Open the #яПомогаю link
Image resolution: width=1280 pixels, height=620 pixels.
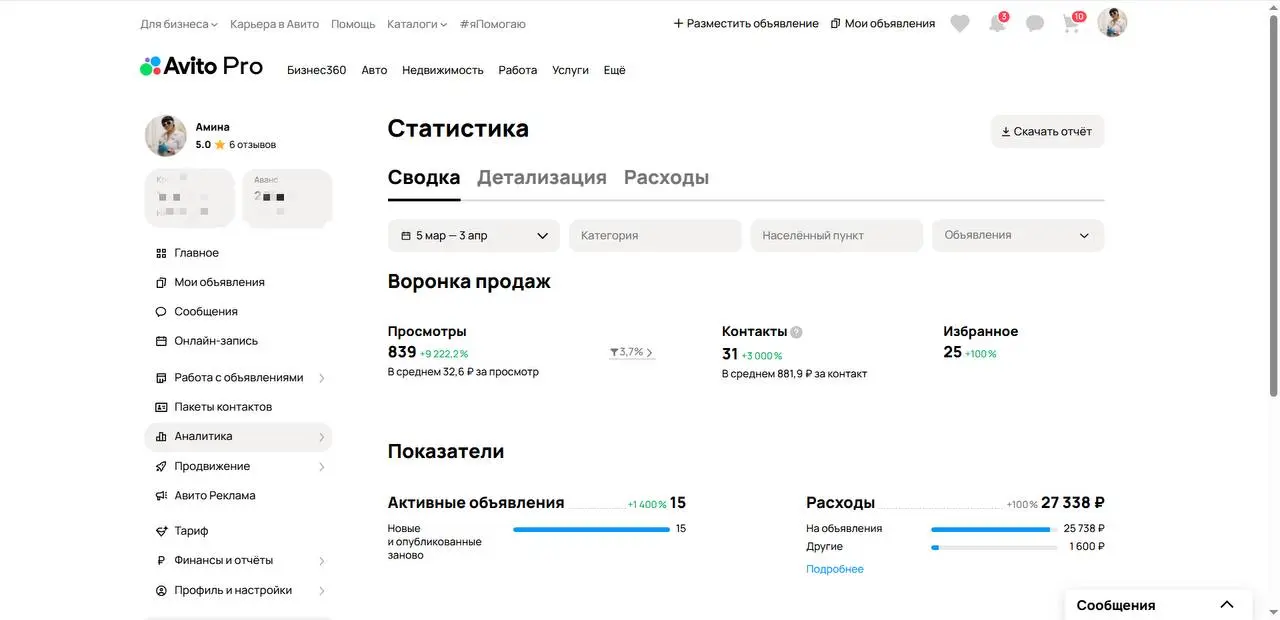coord(492,24)
